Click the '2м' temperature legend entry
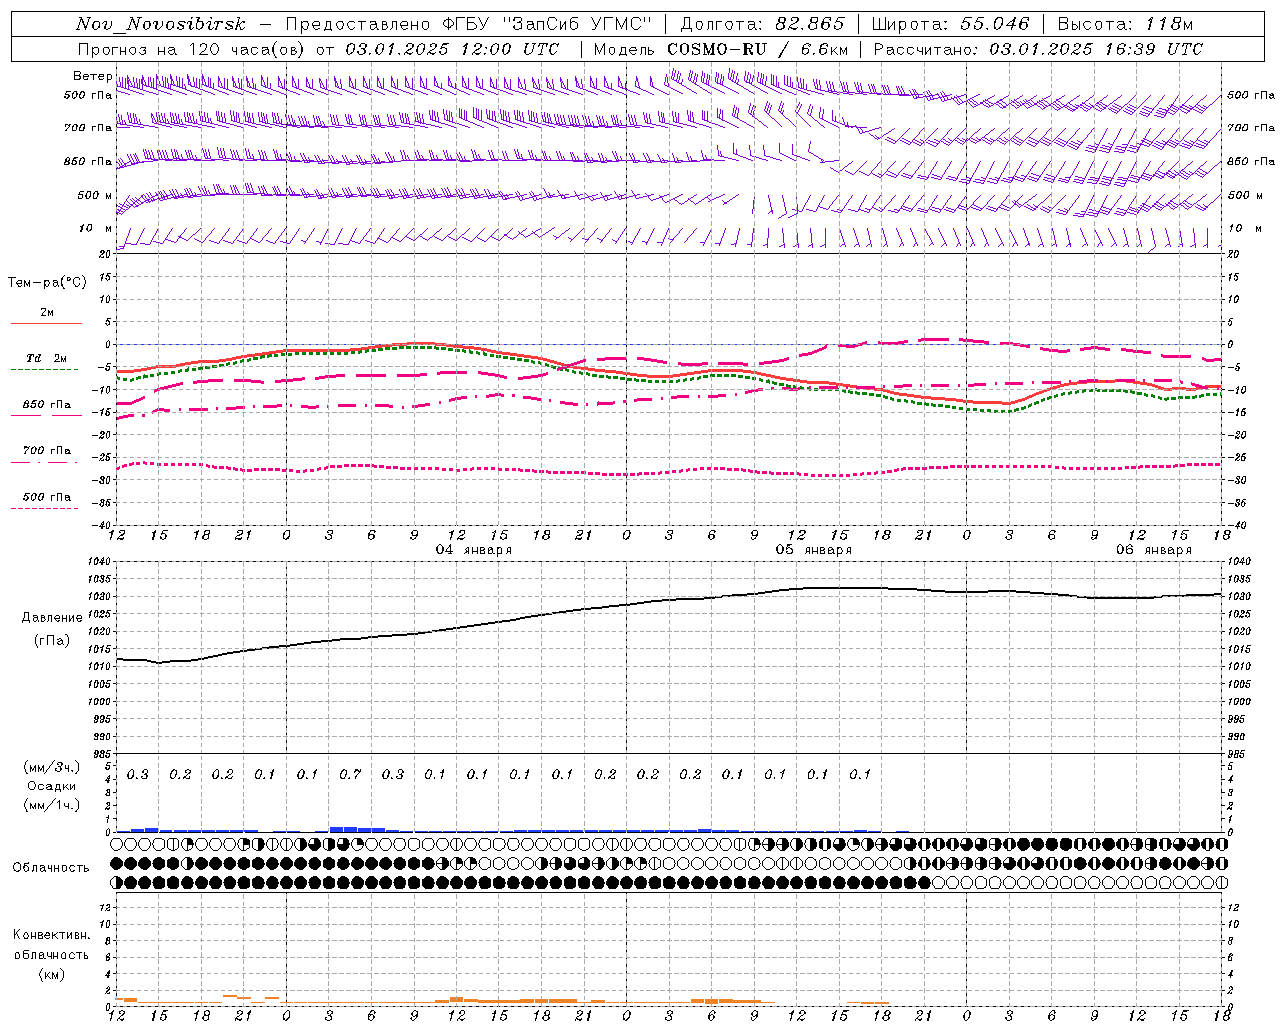 tap(47, 312)
